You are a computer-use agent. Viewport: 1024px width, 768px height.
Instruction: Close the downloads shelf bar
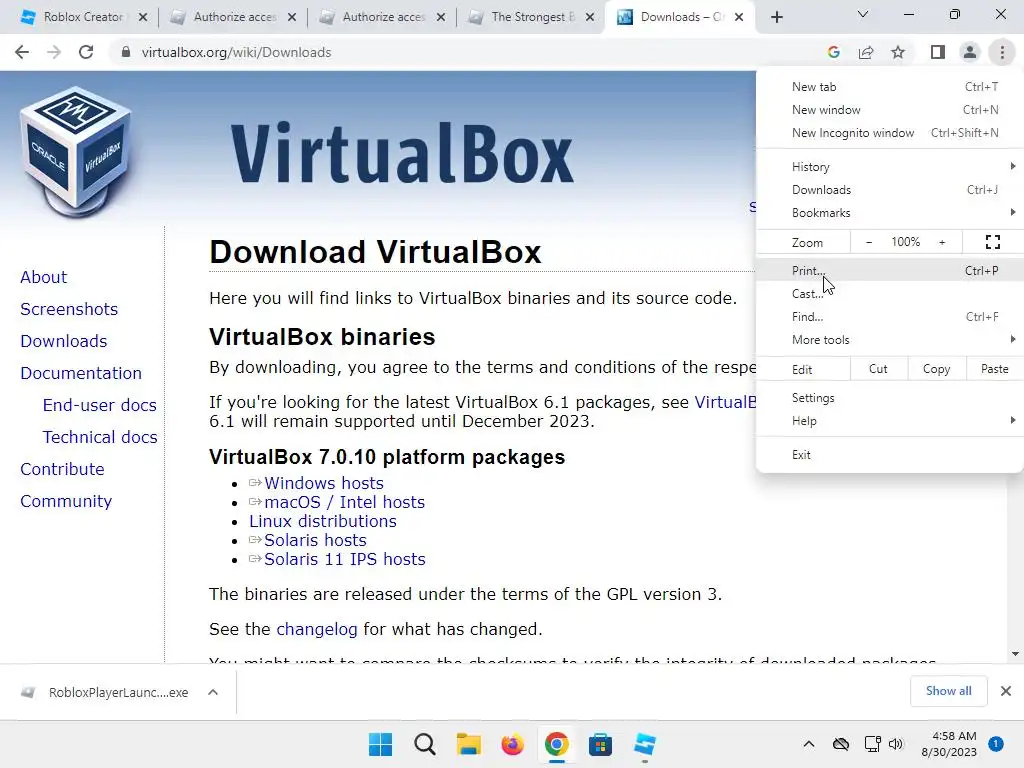point(1006,691)
